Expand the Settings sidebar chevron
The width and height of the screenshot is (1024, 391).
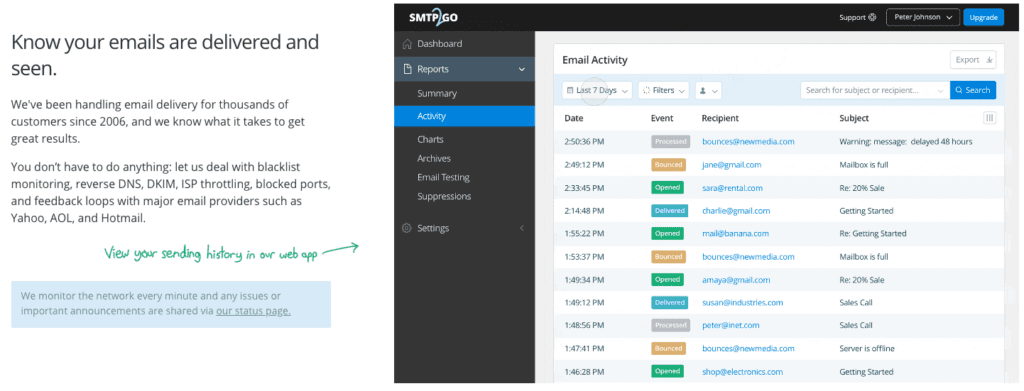point(521,228)
